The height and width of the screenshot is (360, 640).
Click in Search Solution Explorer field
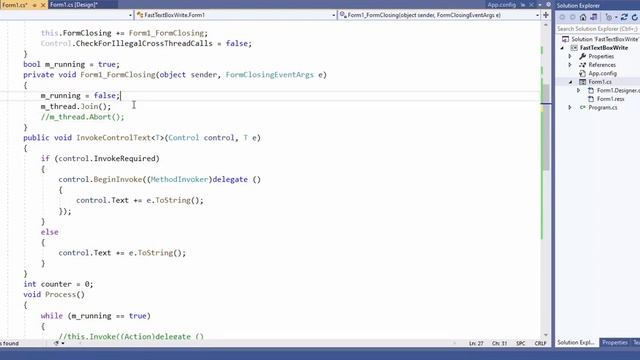coord(598,29)
